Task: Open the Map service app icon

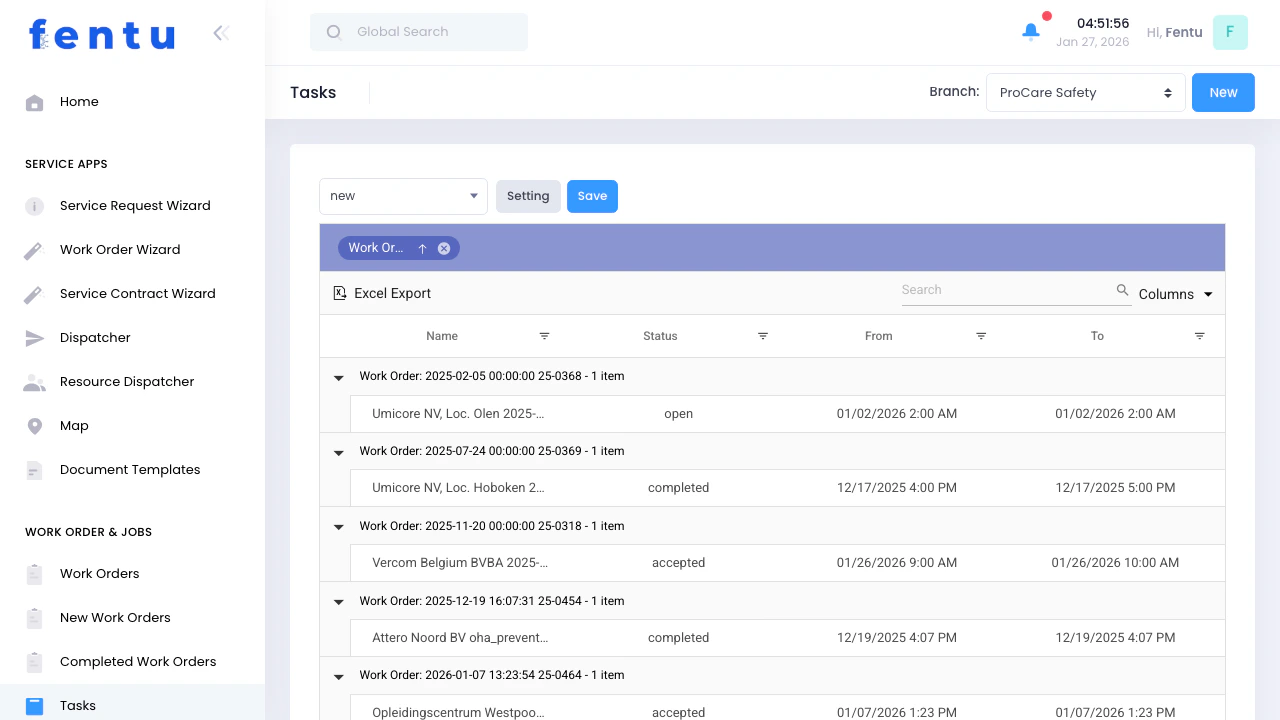Action: 34,425
